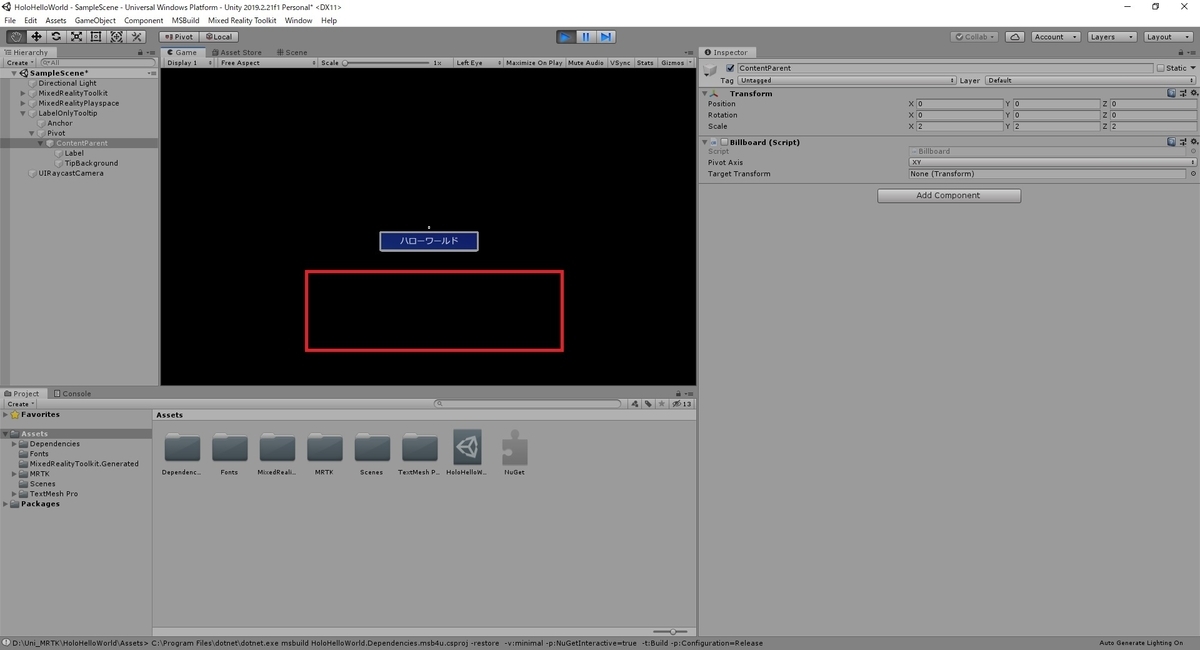Image resolution: width=1200 pixels, height=650 pixels.
Task: Expand the MixedRealityToolkit hierarchy node
Action: 23,93
